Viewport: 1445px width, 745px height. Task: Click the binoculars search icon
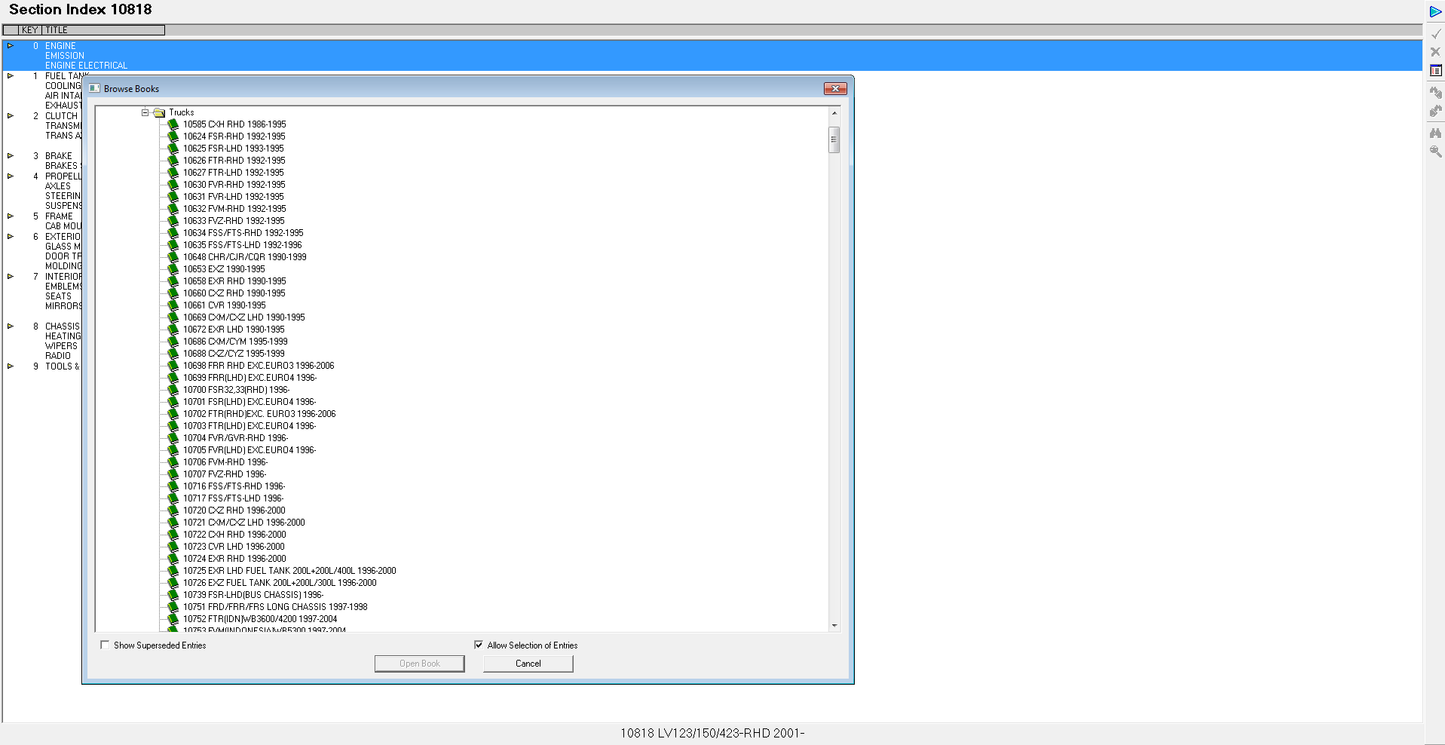[1435, 132]
